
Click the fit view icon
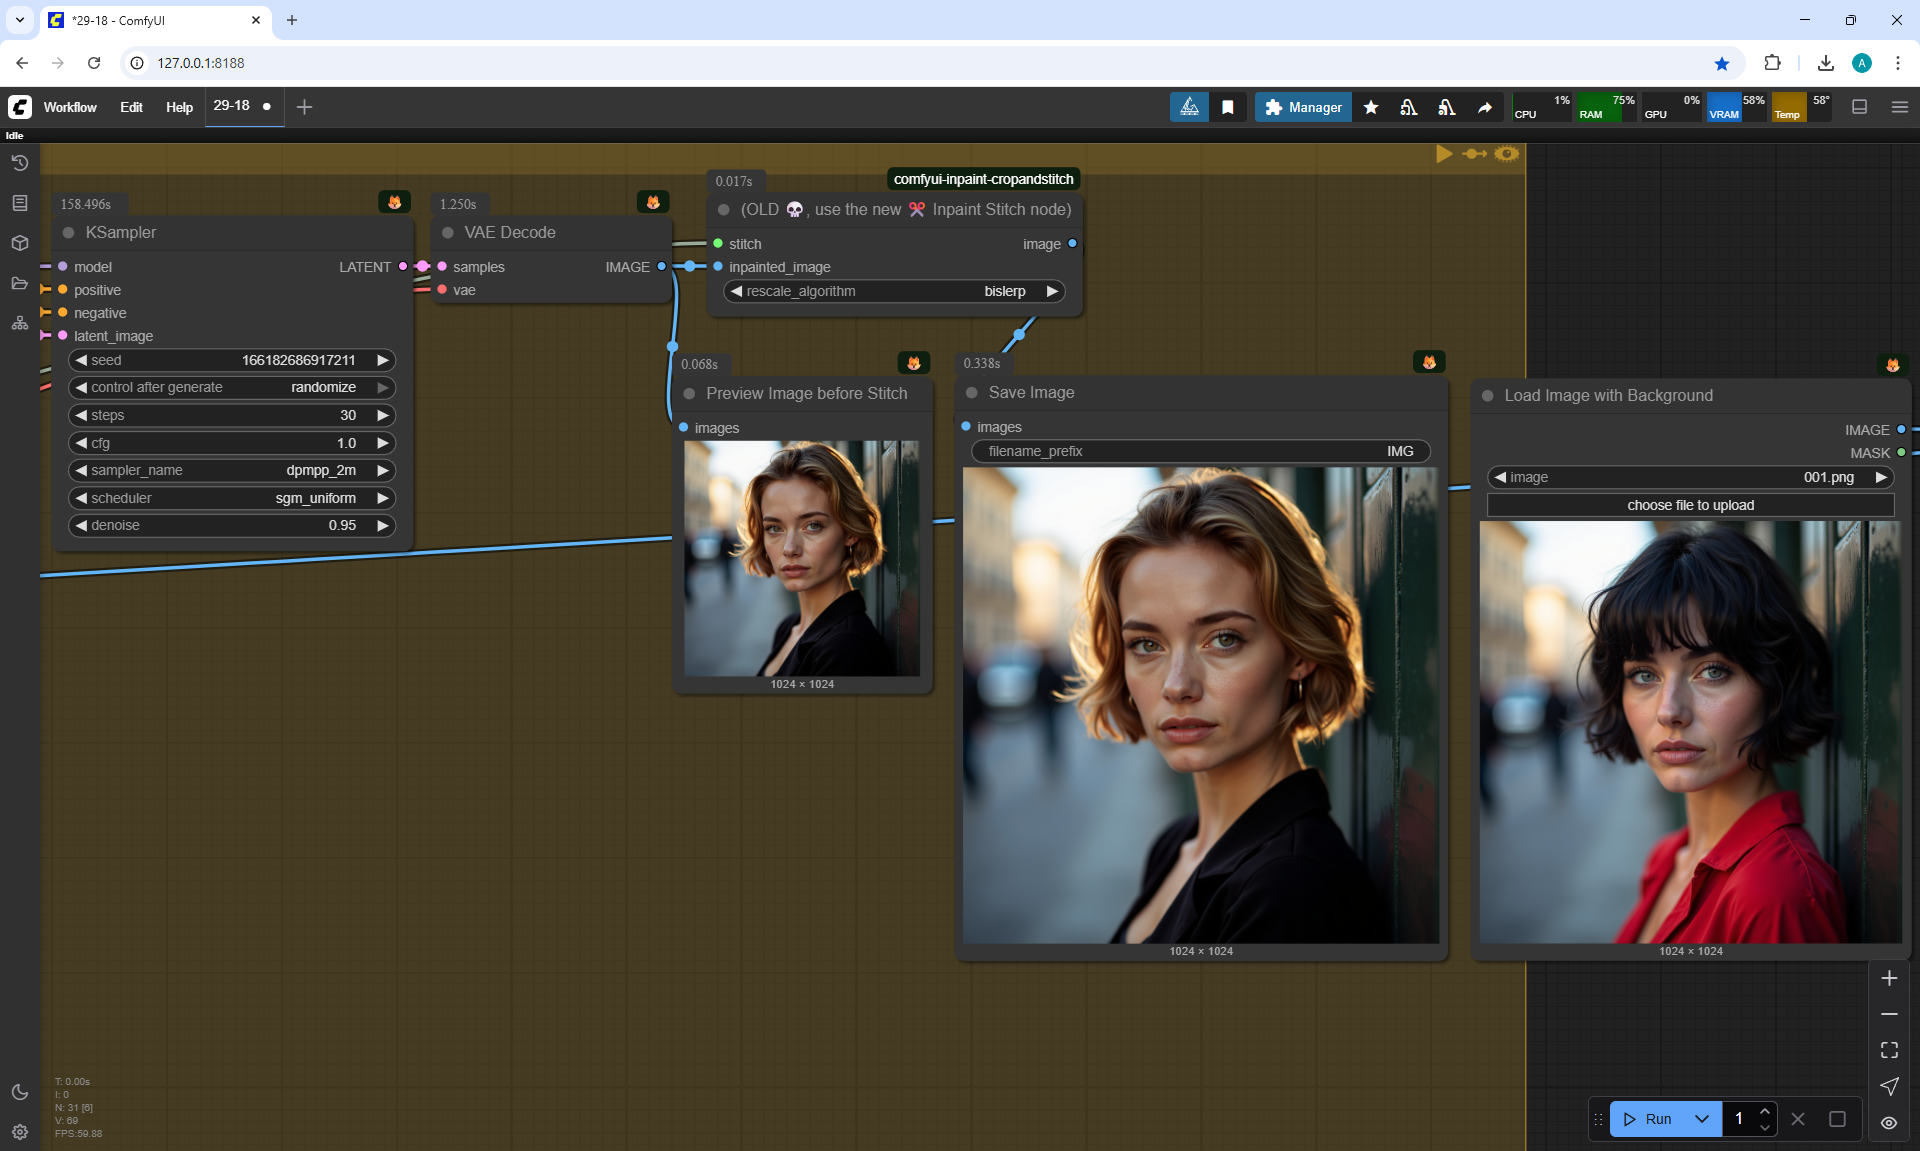[1889, 1050]
